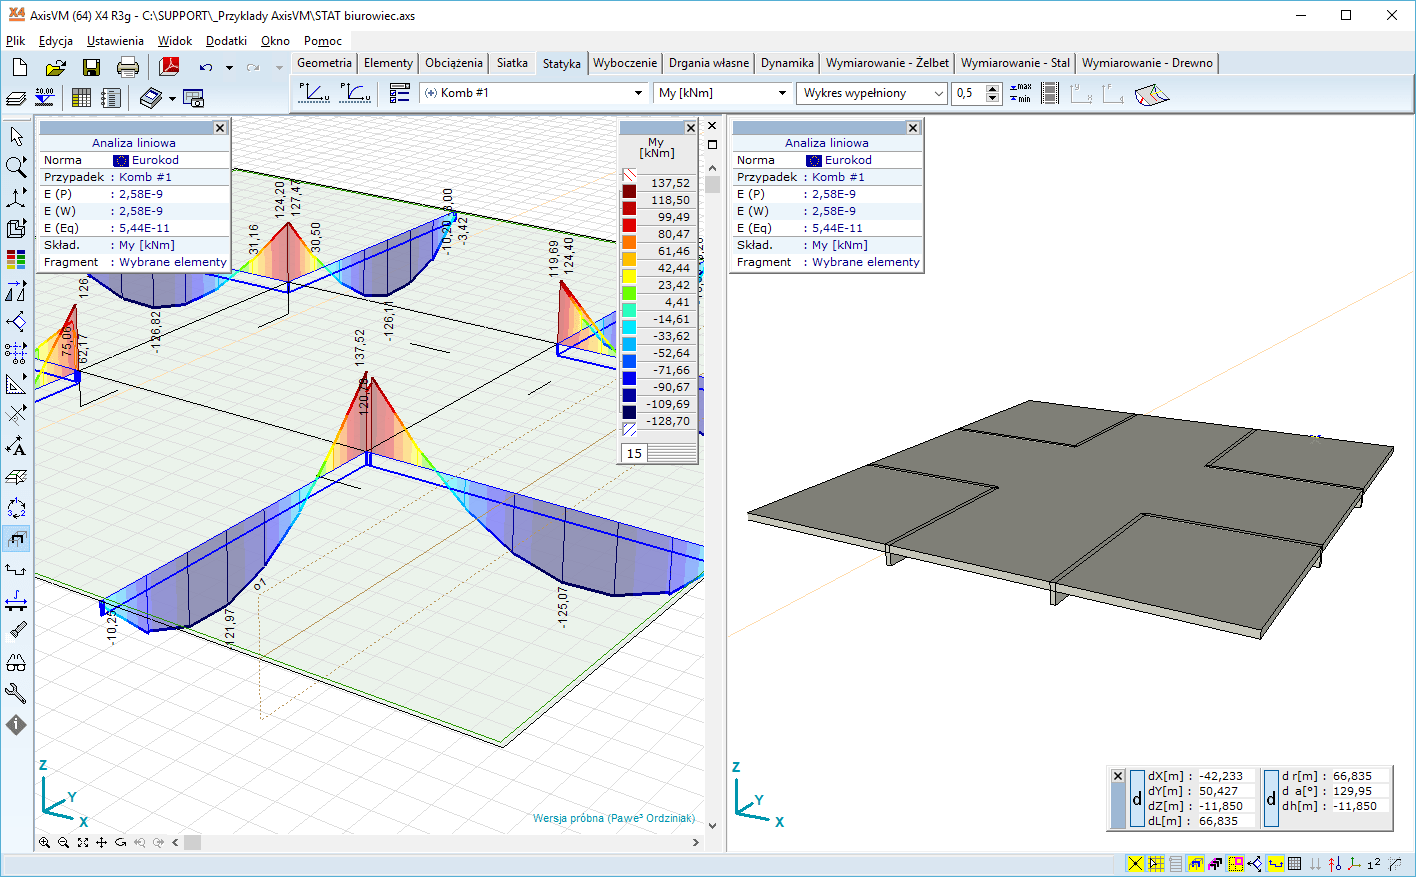Click the PDF export icon
1416x877 pixels.
[169, 67]
